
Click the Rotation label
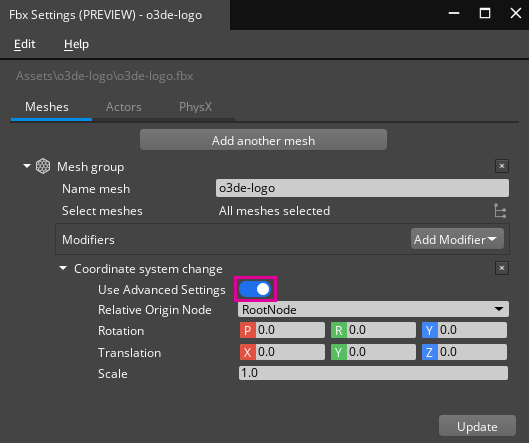(121, 331)
